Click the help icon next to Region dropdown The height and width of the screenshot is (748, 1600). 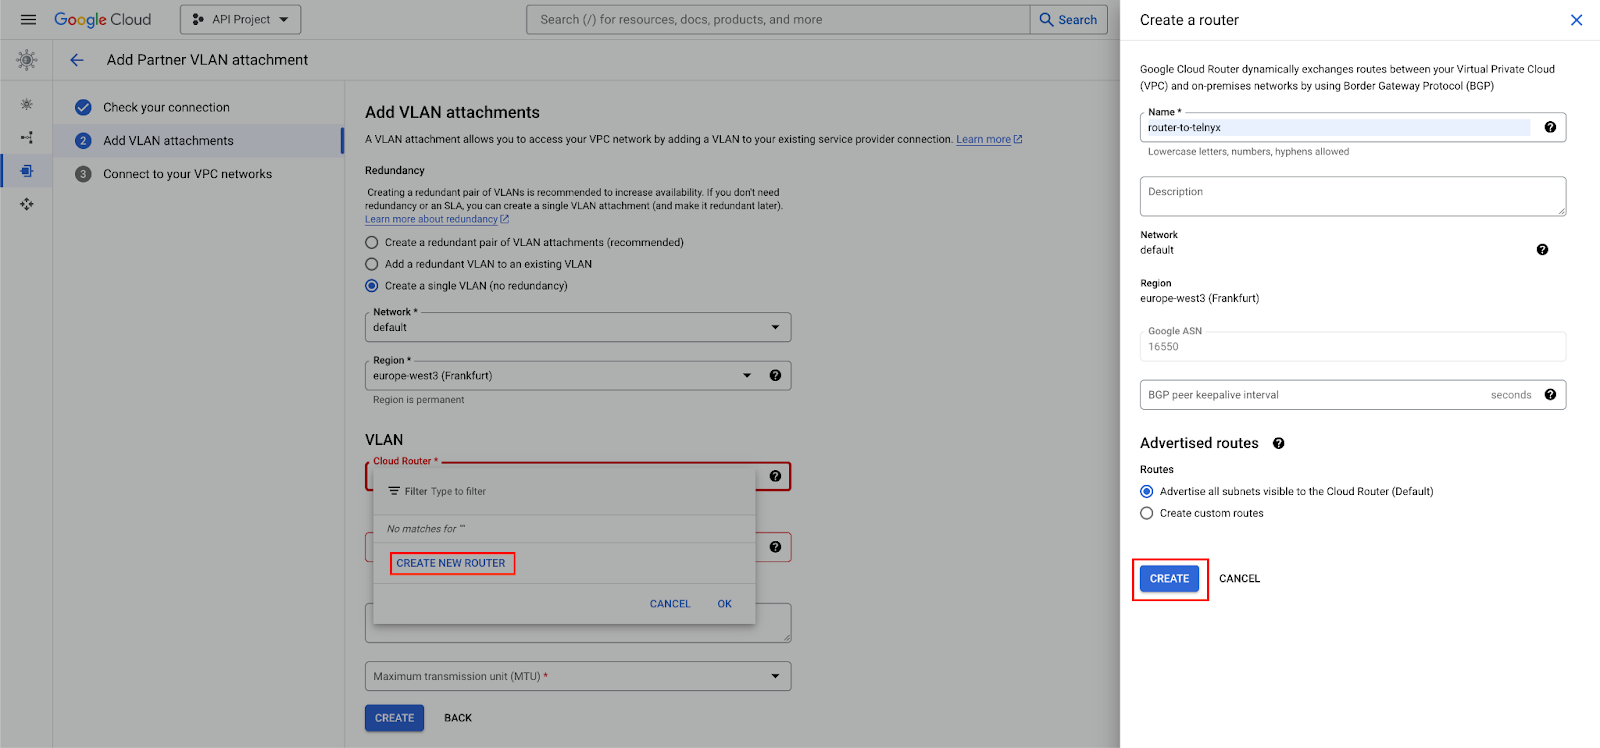[775, 375]
